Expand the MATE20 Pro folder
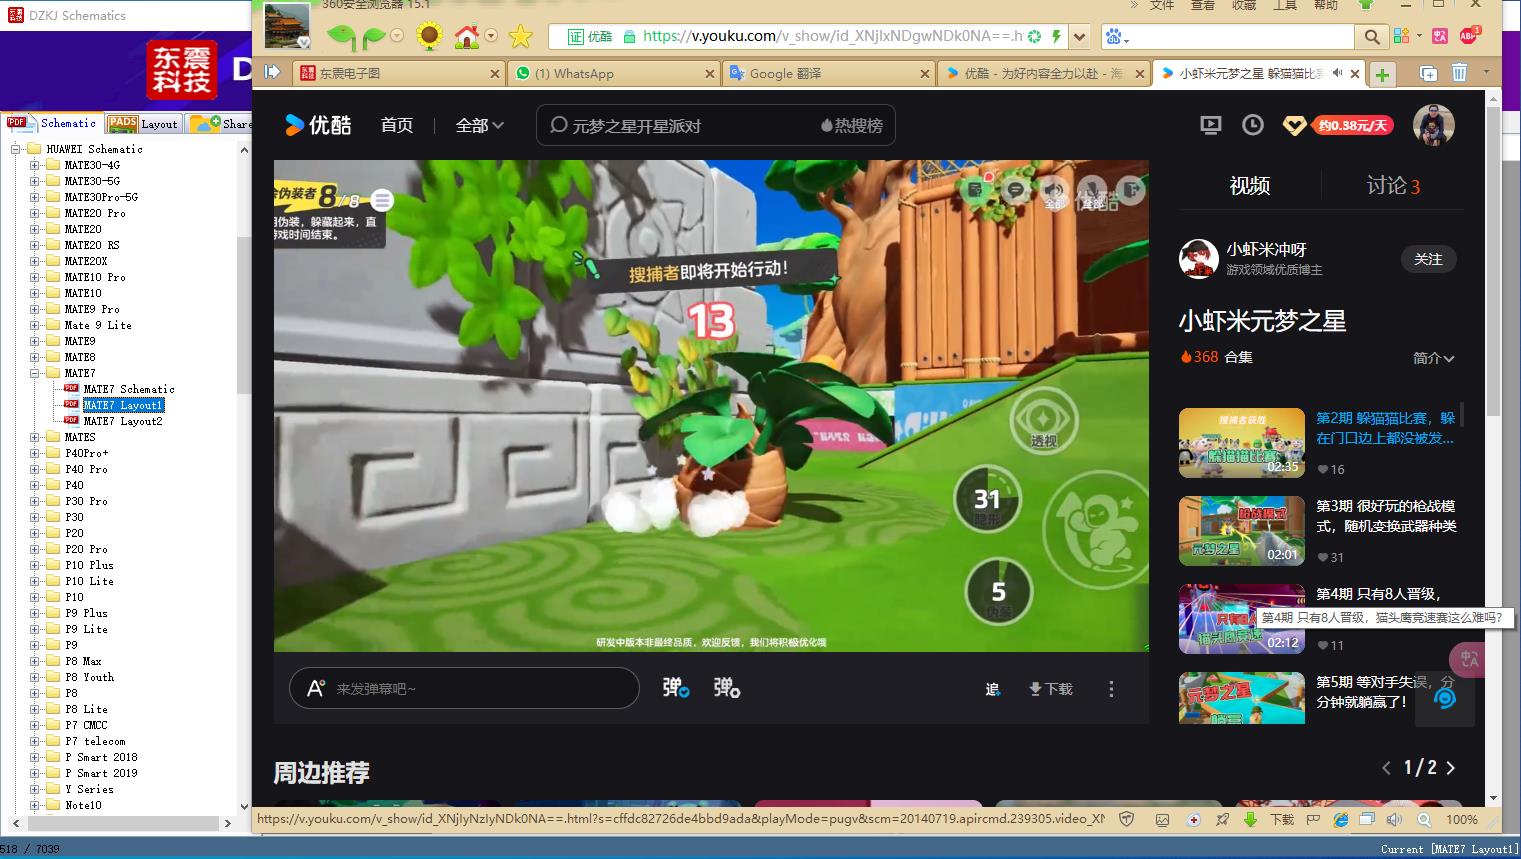This screenshot has height=859, width=1521. pyautogui.click(x=34, y=213)
